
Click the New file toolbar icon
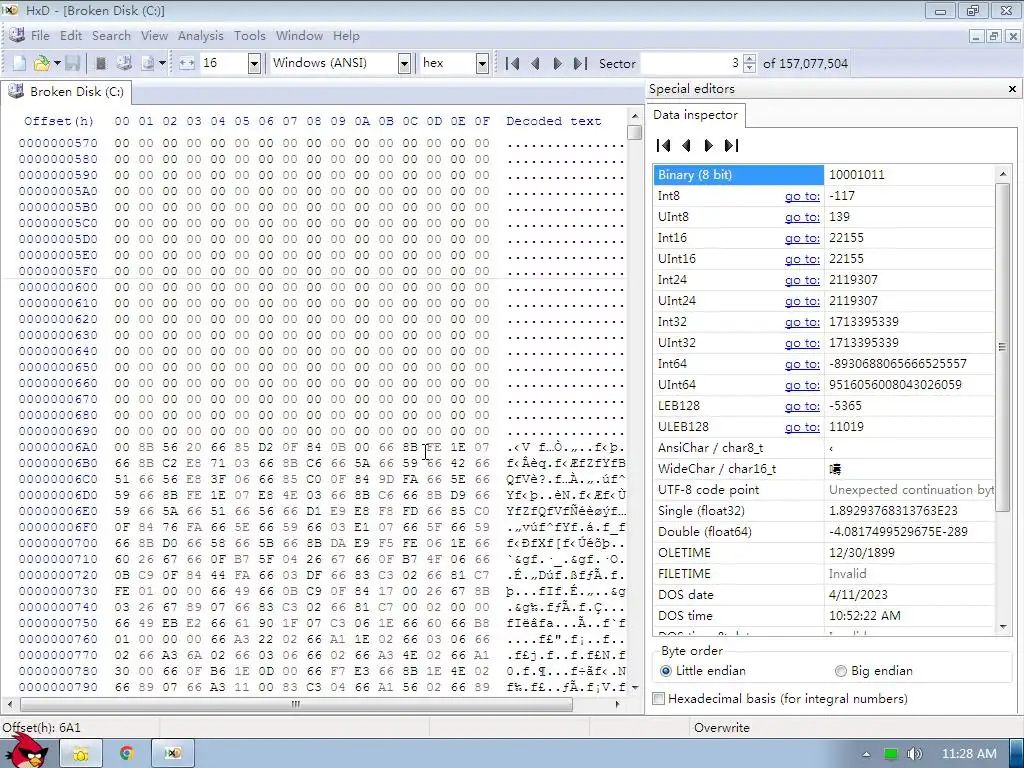[20, 63]
